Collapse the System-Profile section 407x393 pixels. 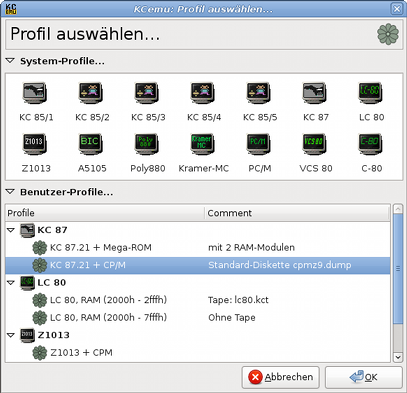[x=11, y=61]
